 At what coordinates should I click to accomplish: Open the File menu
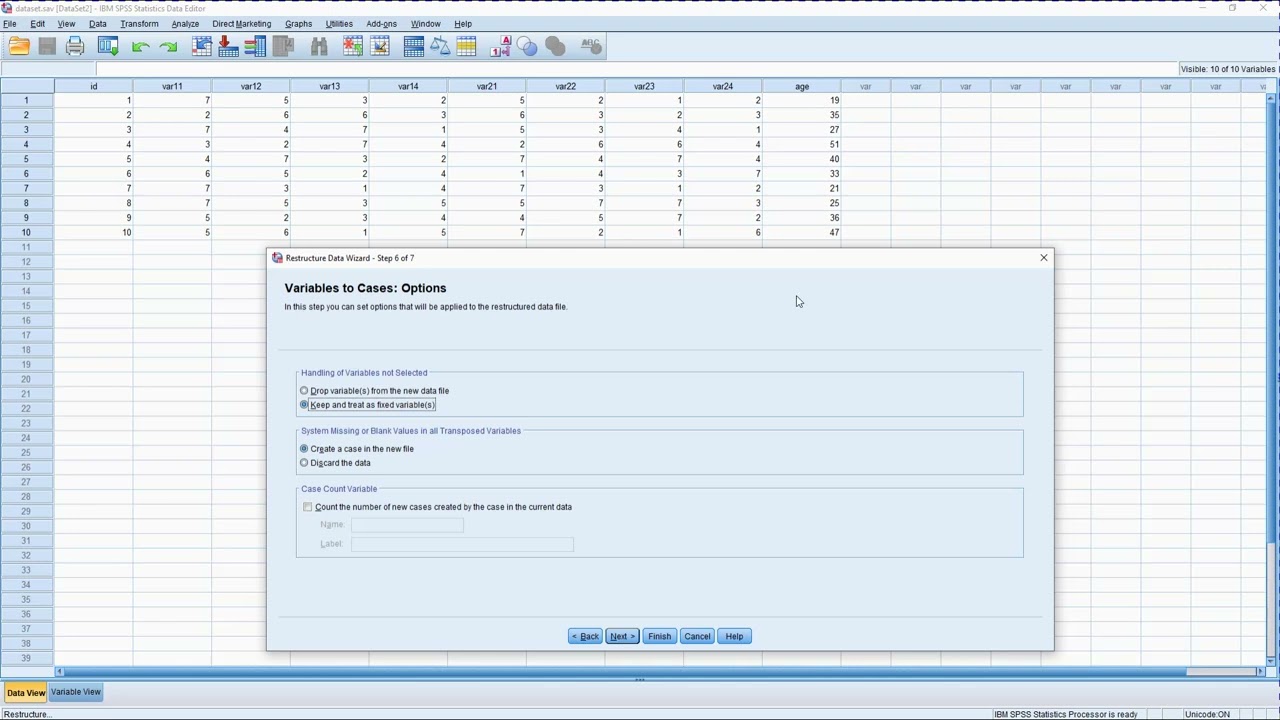(9, 23)
